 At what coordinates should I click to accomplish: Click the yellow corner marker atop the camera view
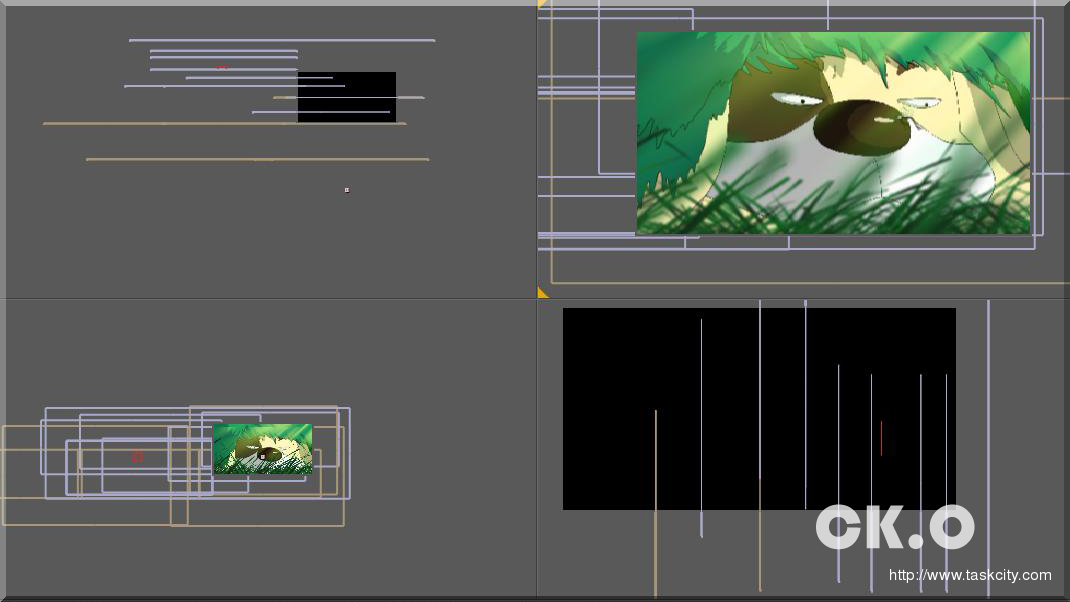click(541, 4)
